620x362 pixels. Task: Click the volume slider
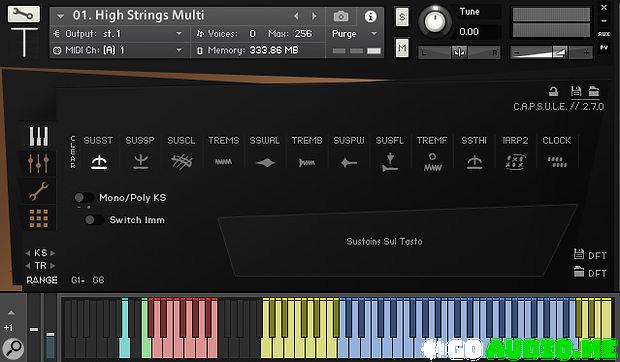tap(552, 52)
